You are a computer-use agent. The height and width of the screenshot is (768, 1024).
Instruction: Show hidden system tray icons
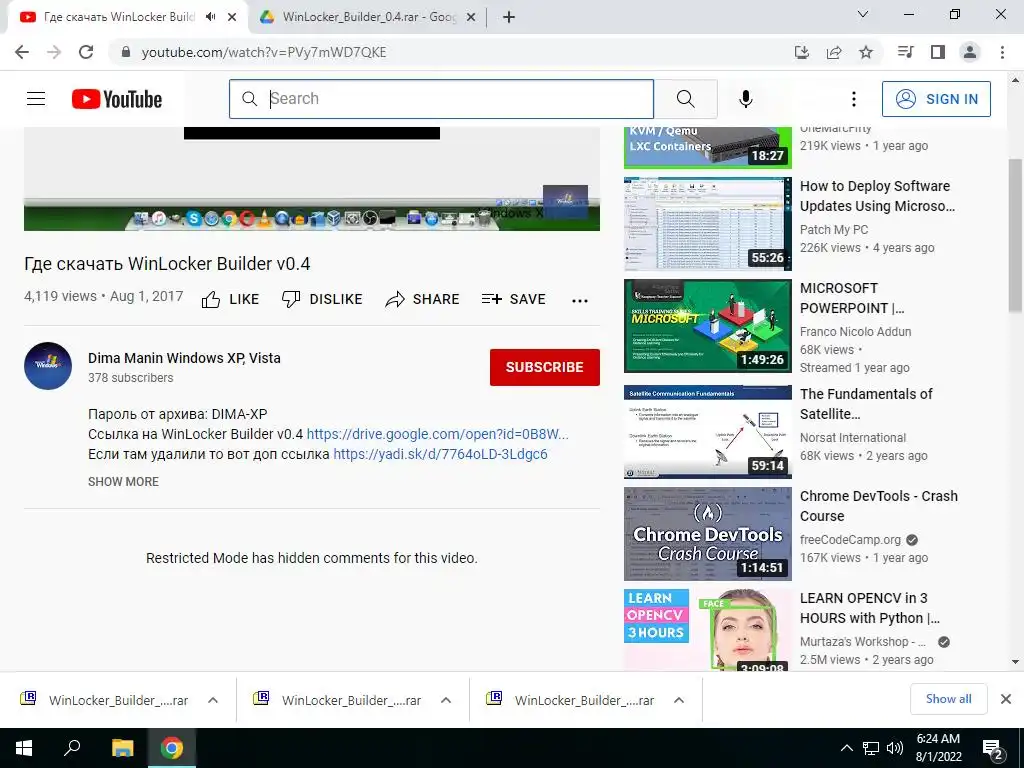point(846,748)
